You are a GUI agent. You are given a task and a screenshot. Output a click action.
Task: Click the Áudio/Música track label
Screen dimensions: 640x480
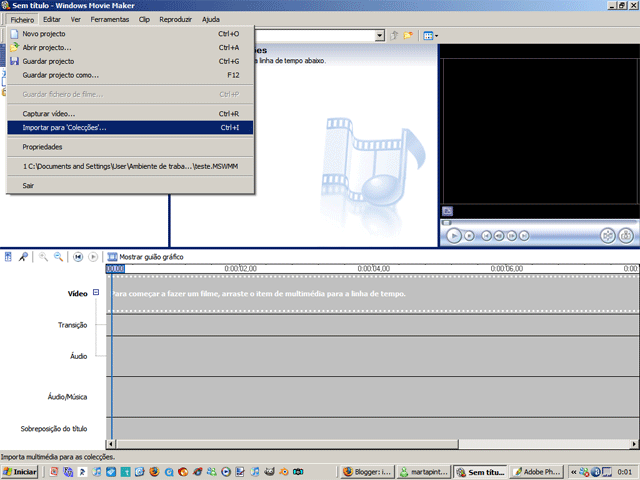(x=67, y=397)
